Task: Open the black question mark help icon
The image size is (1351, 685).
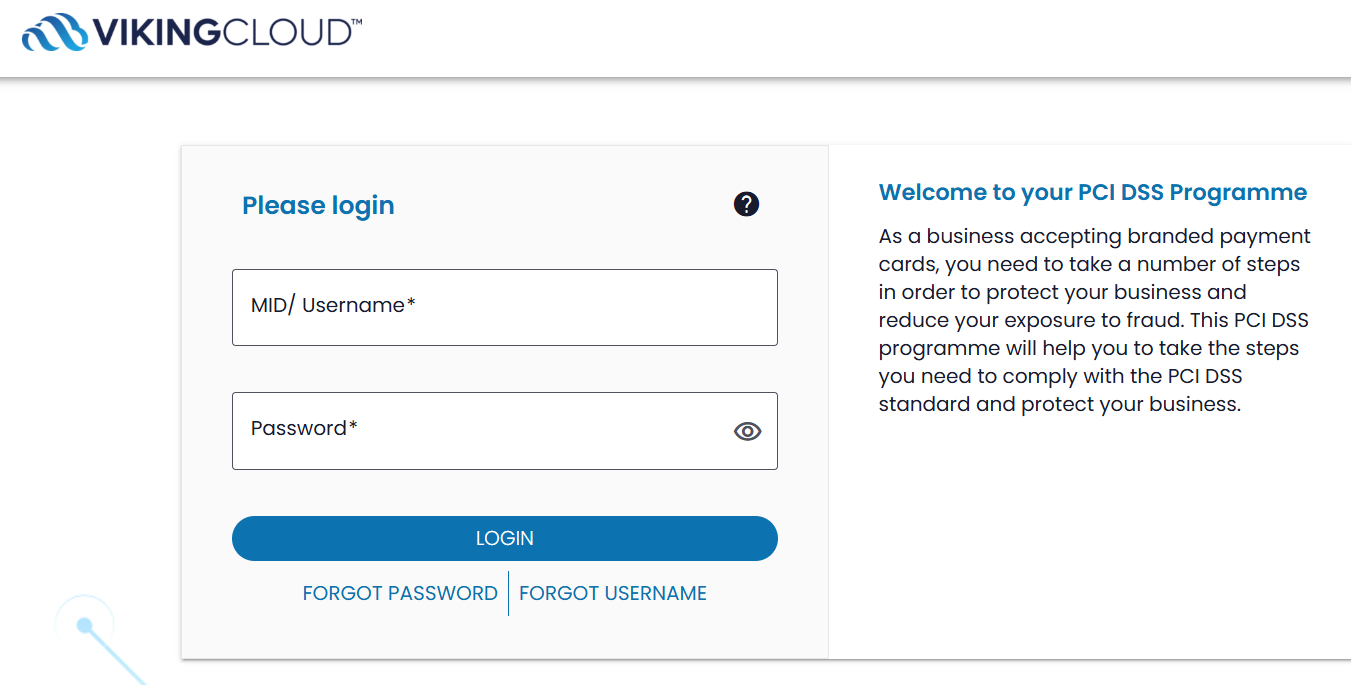Action: coord(746,204)
